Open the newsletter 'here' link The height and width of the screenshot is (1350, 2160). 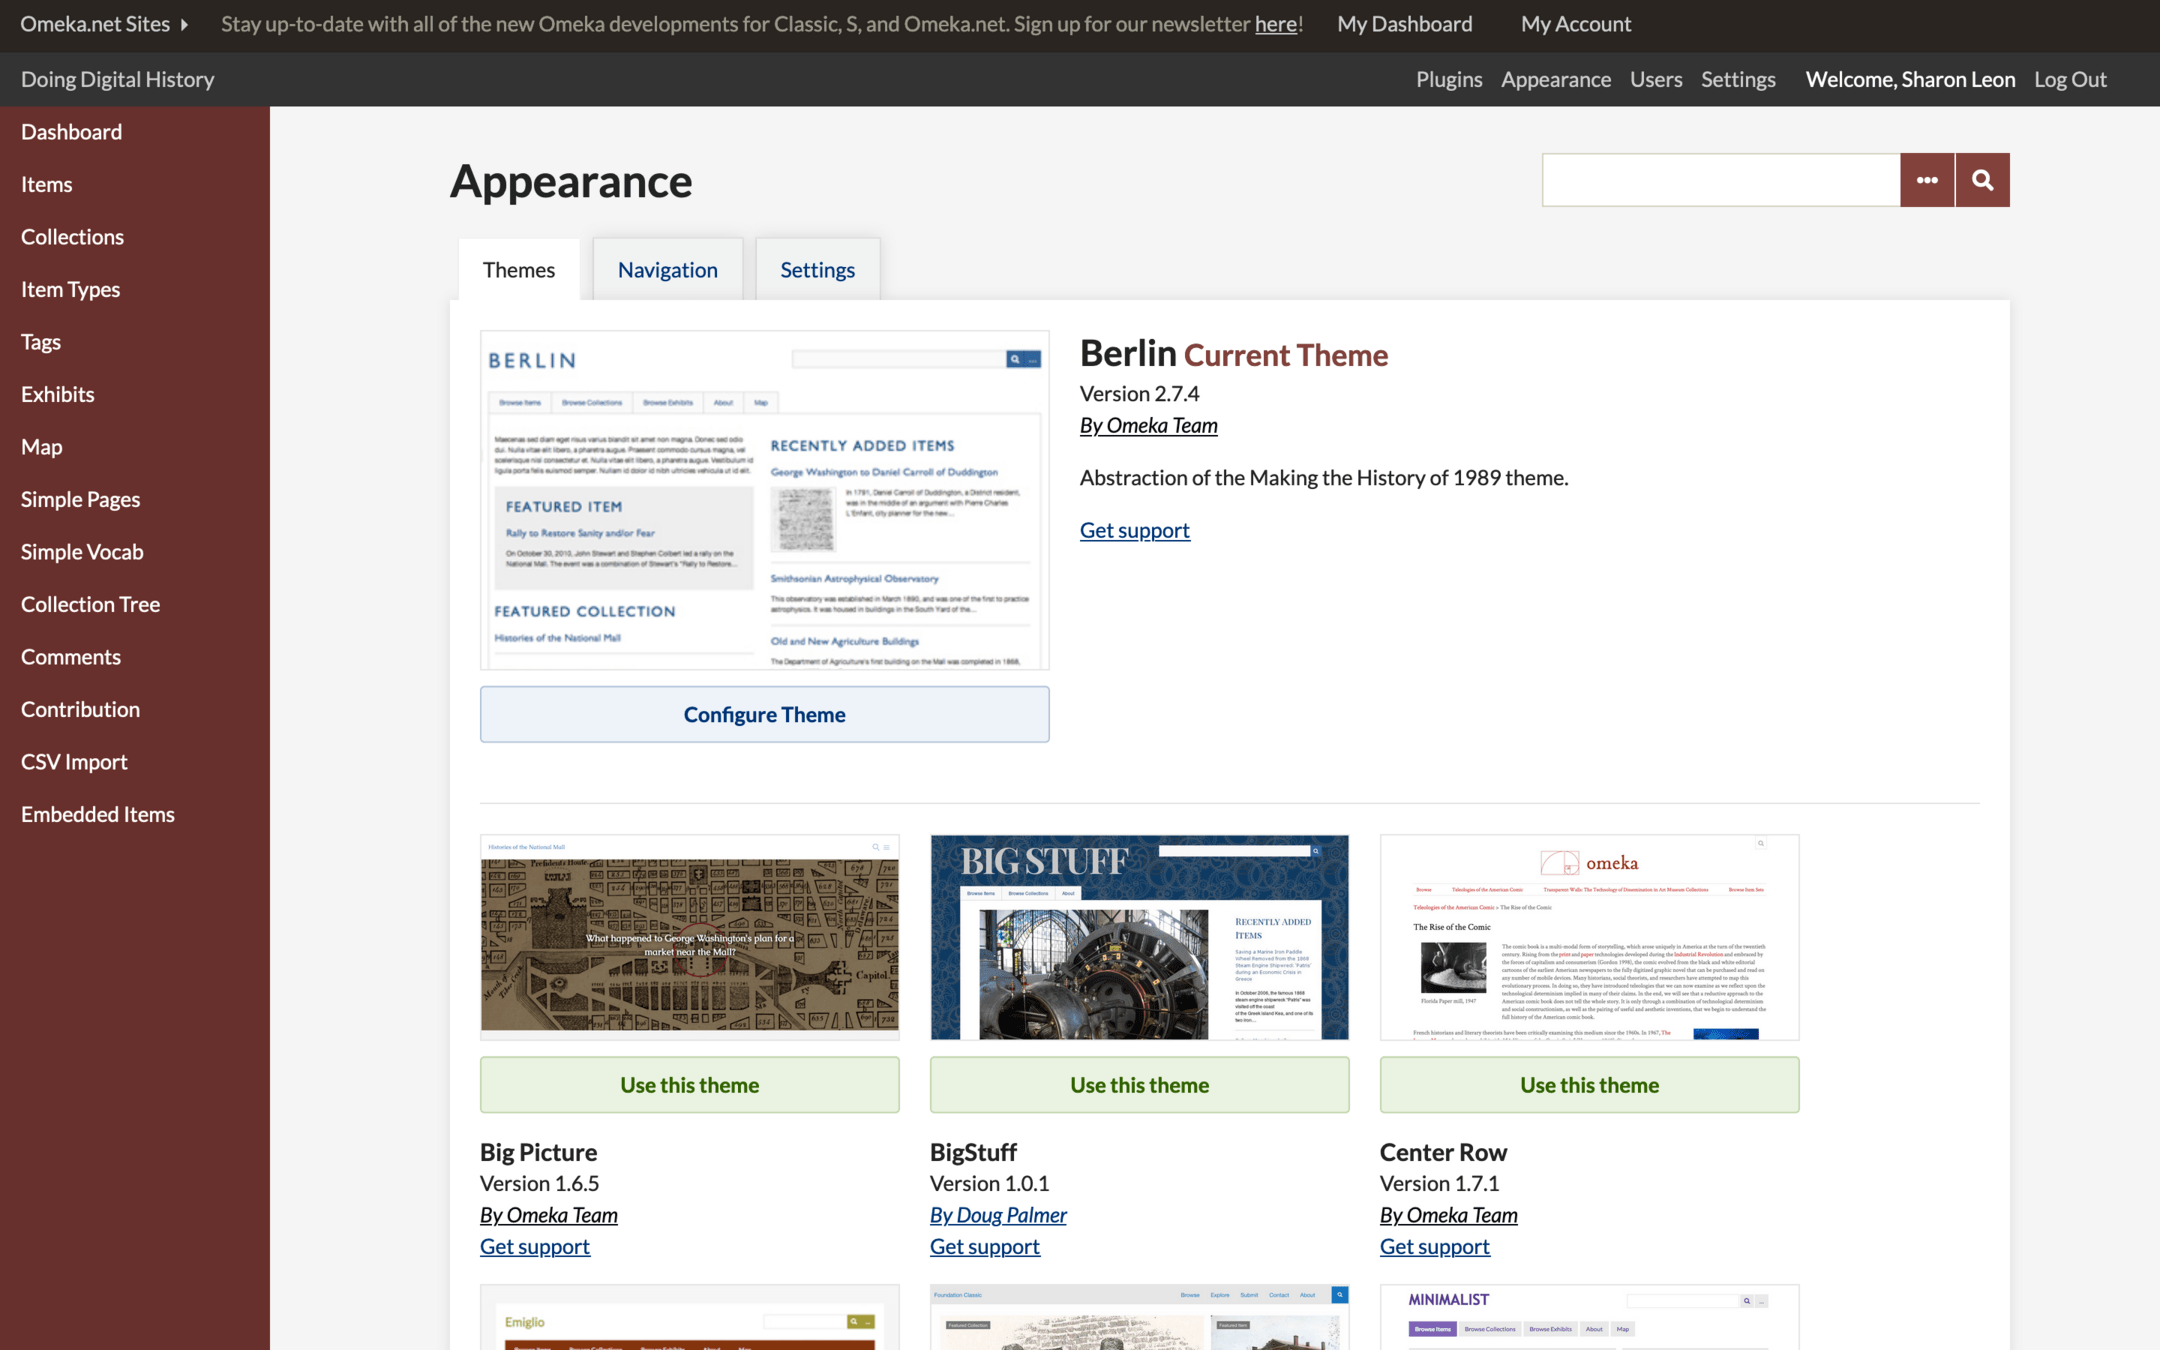coord(1275,24)
